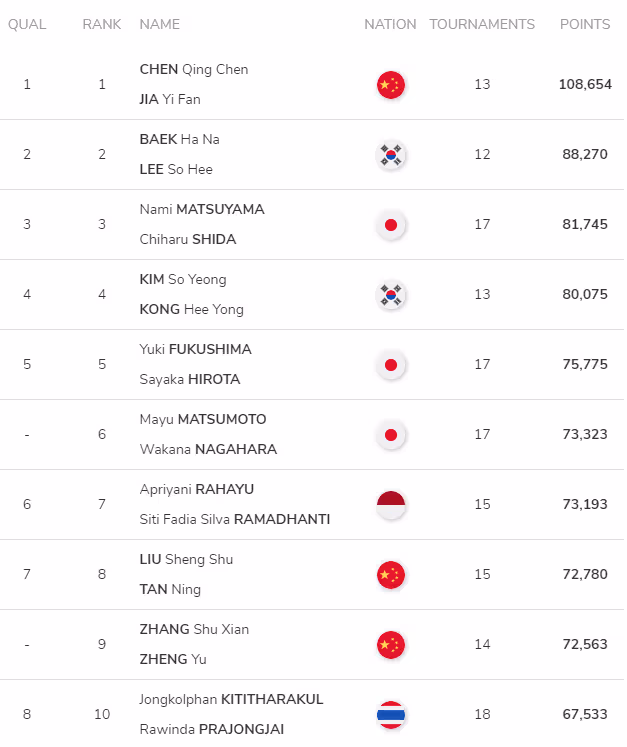Click the QUAL column header
This screenshot has height=747, width=627.
(27, 24)
